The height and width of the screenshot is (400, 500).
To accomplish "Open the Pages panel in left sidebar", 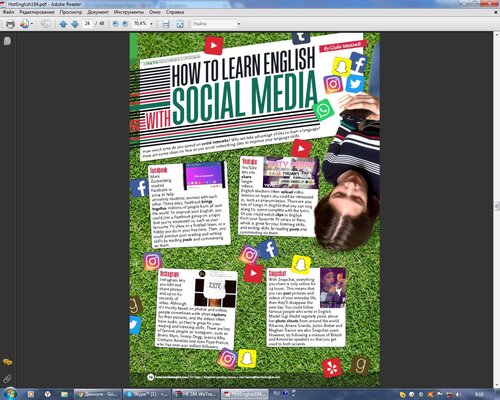I will pos(7,41).
